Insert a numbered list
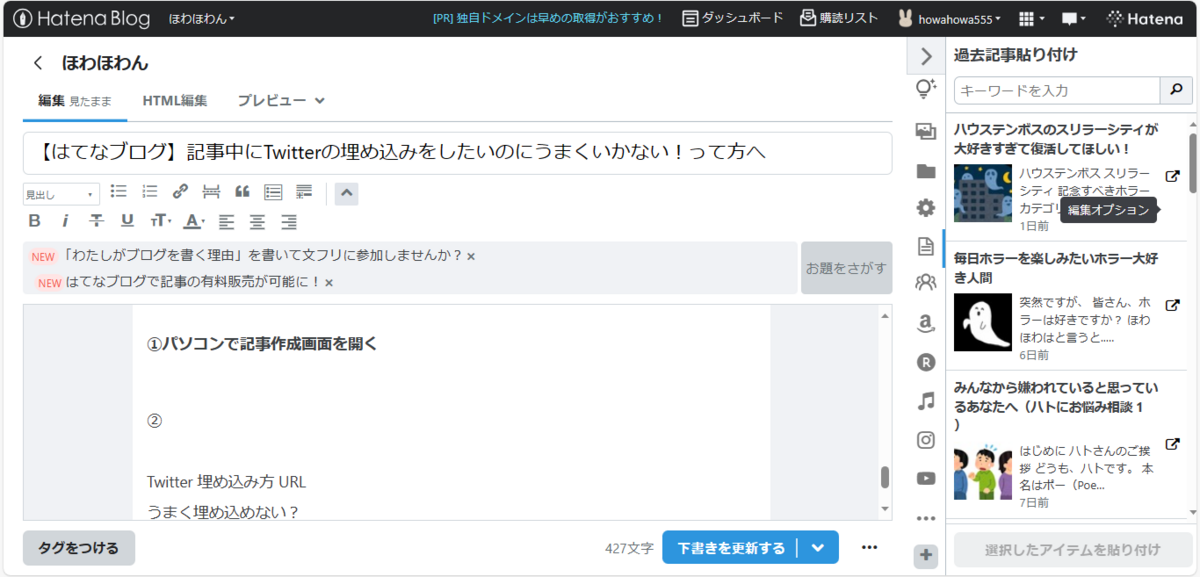 coord(150,191)
